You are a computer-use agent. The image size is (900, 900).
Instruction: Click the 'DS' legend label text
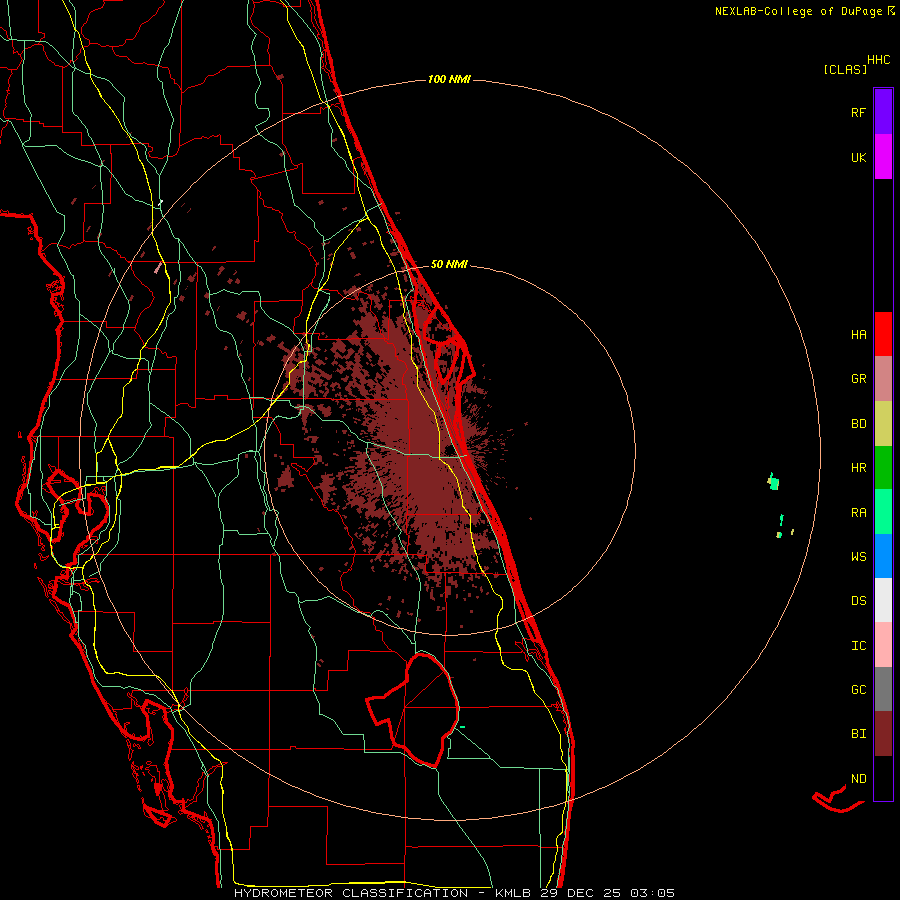858,601
